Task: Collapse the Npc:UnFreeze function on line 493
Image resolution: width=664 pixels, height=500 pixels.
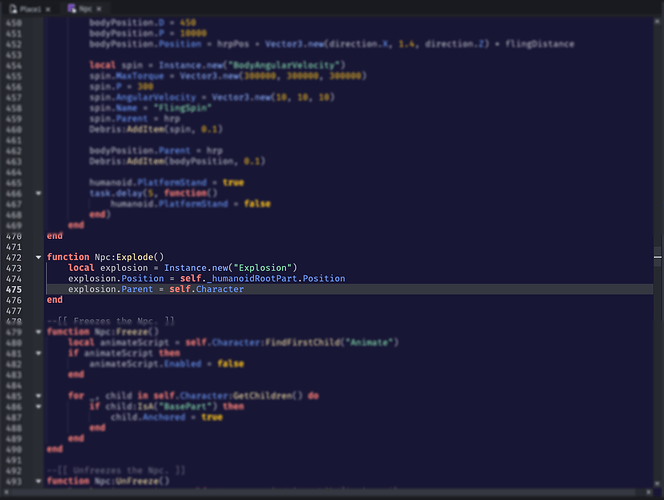Action: click(x=38, y=481)
